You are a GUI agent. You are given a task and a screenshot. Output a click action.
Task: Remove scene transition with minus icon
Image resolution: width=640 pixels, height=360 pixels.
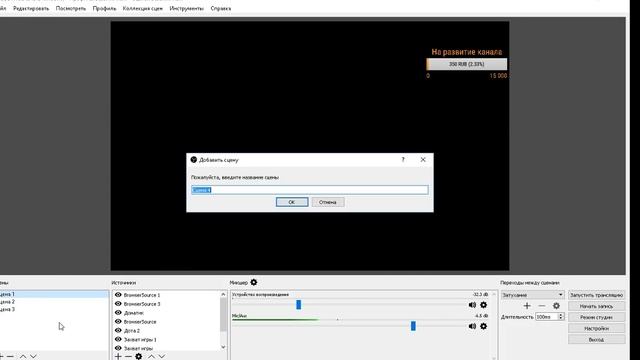point(542,306)
